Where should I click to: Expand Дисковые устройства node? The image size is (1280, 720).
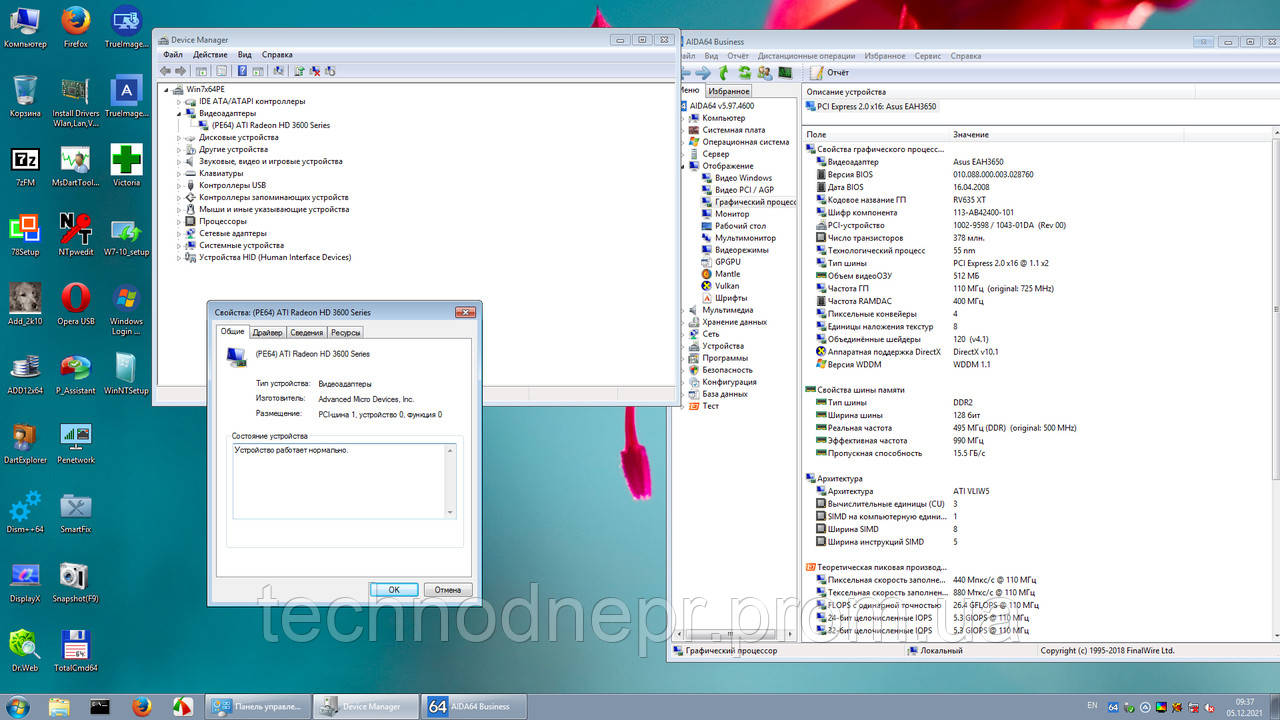(x=180, y=137)
